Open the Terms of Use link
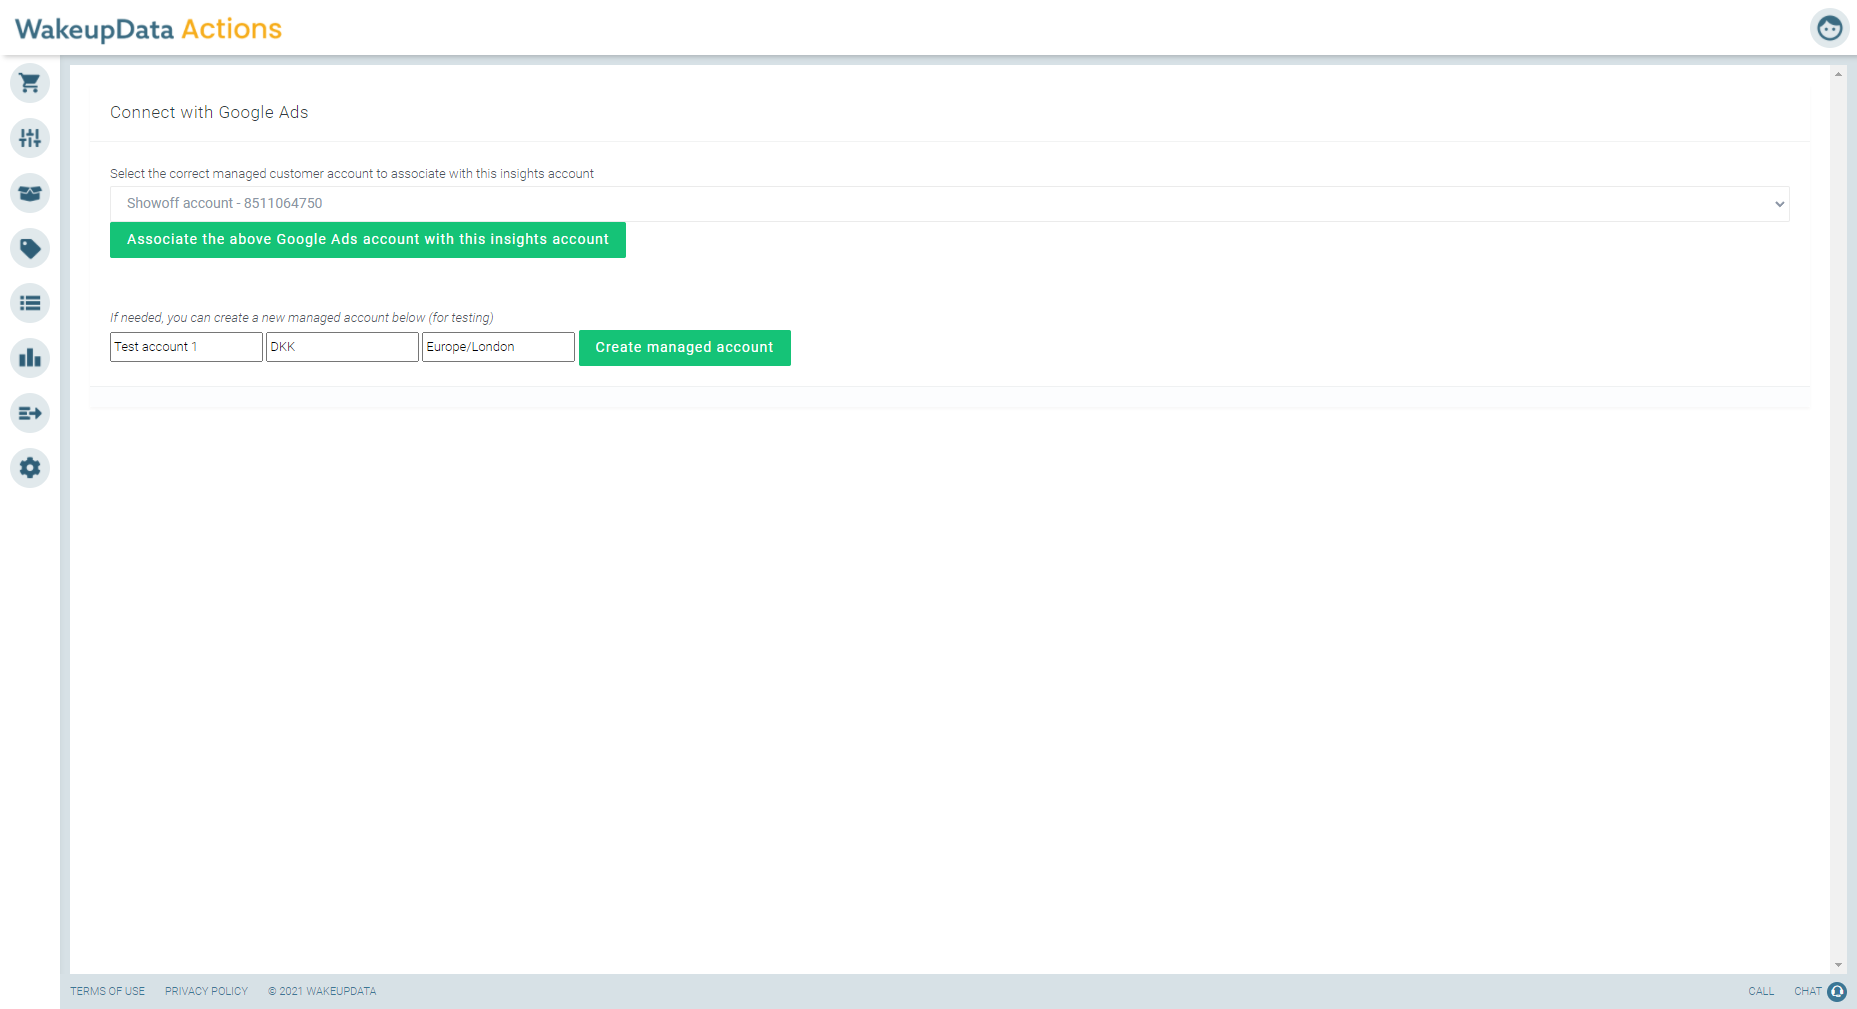The width and height of the screenshot is (1857, 1009). point(107,991)
